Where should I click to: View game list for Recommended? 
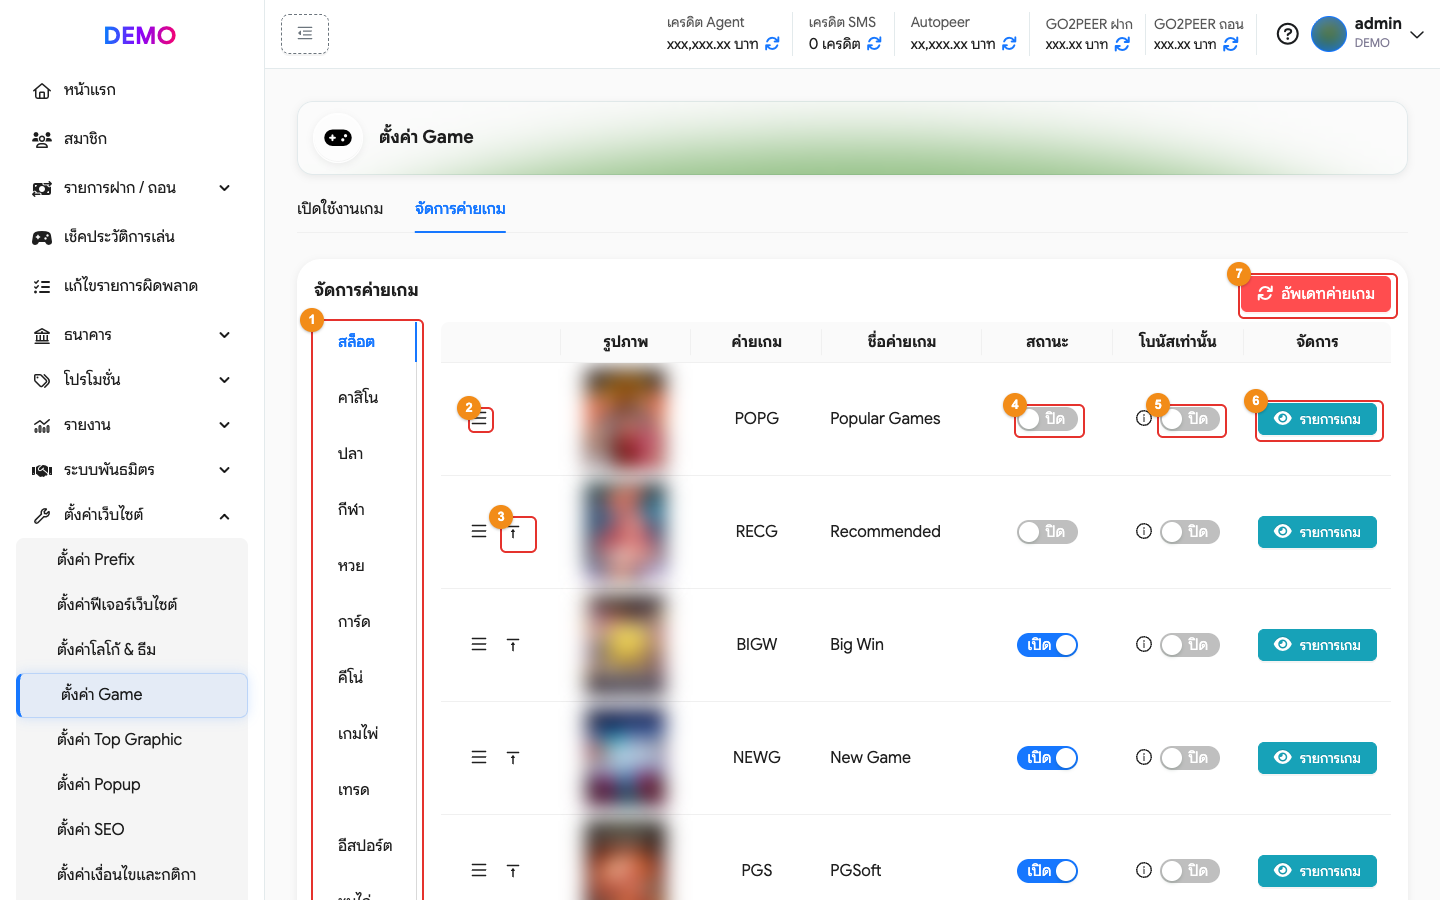[x=1317, y=532]
